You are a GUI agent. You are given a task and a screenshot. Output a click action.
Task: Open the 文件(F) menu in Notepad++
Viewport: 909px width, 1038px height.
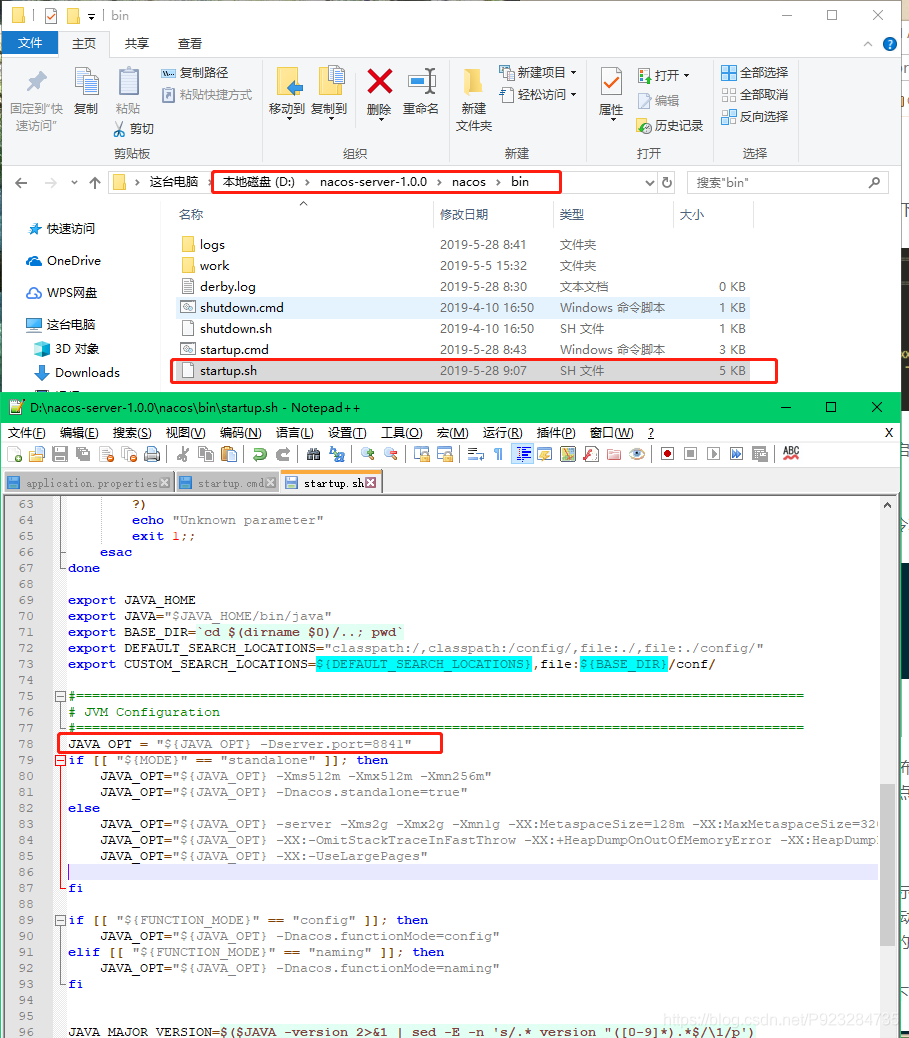click(x=26, y=433)
